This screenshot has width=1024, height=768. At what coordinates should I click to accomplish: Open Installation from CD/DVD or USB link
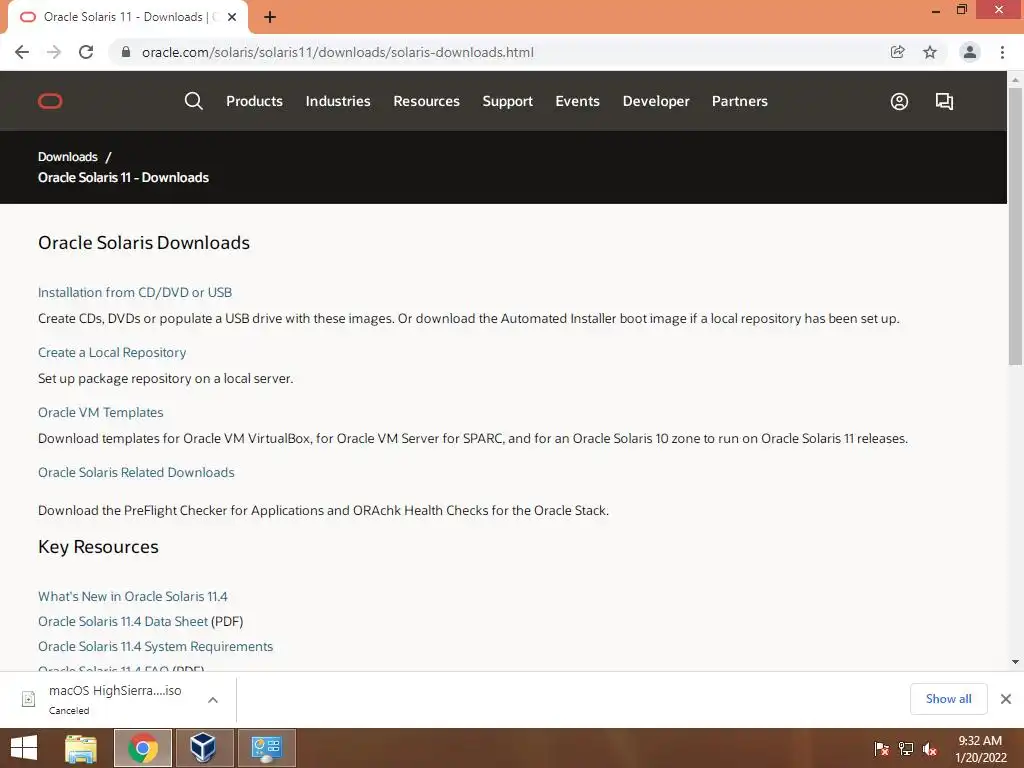click(x=135, y=293)
